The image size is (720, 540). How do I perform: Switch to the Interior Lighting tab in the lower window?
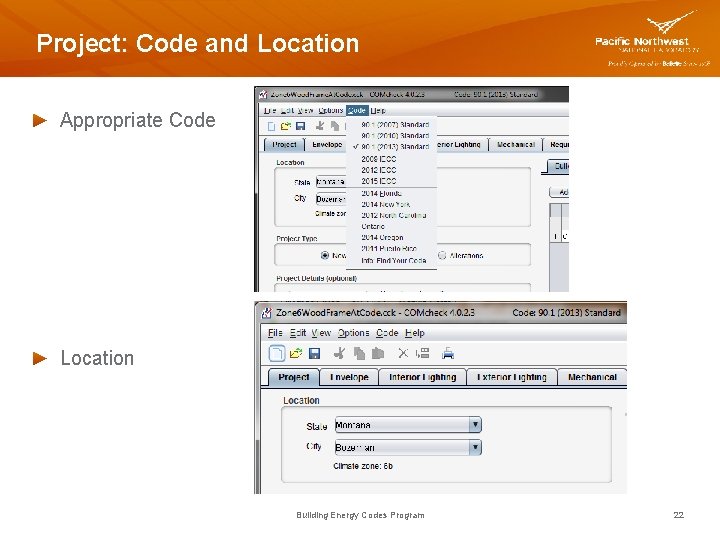coord(422,377)
